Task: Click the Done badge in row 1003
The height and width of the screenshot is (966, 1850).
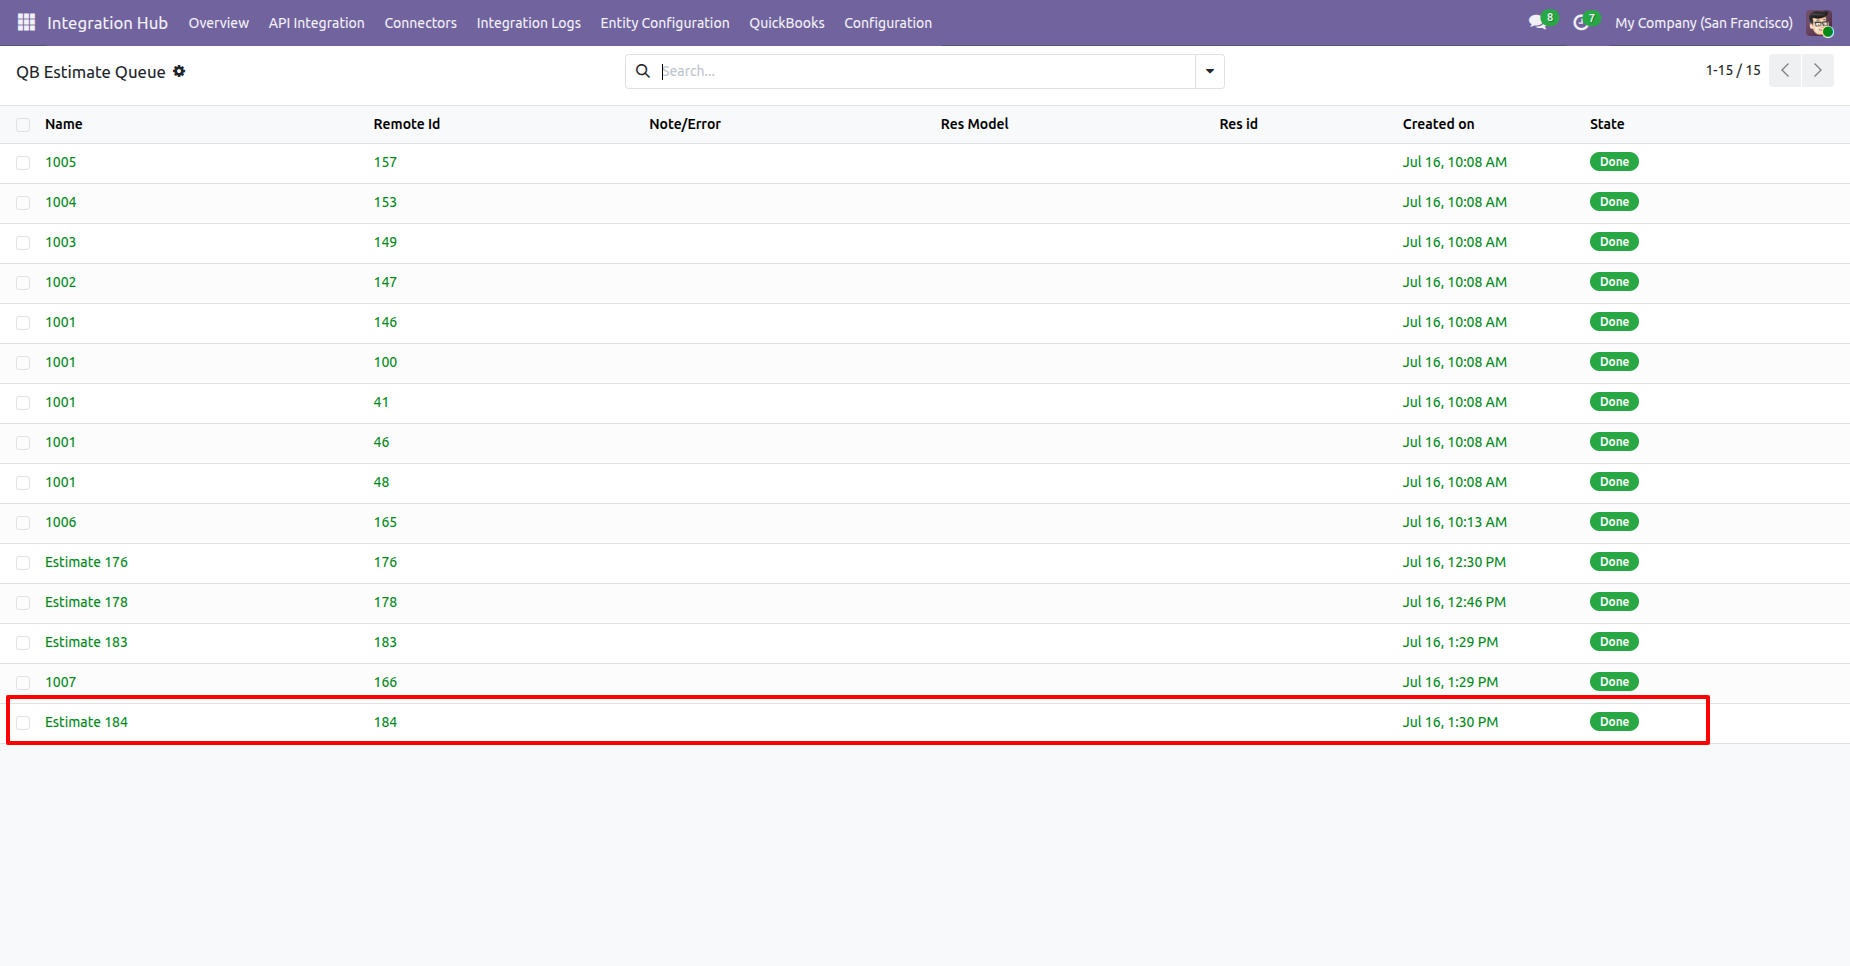Action: click(x=1614, y=242)
